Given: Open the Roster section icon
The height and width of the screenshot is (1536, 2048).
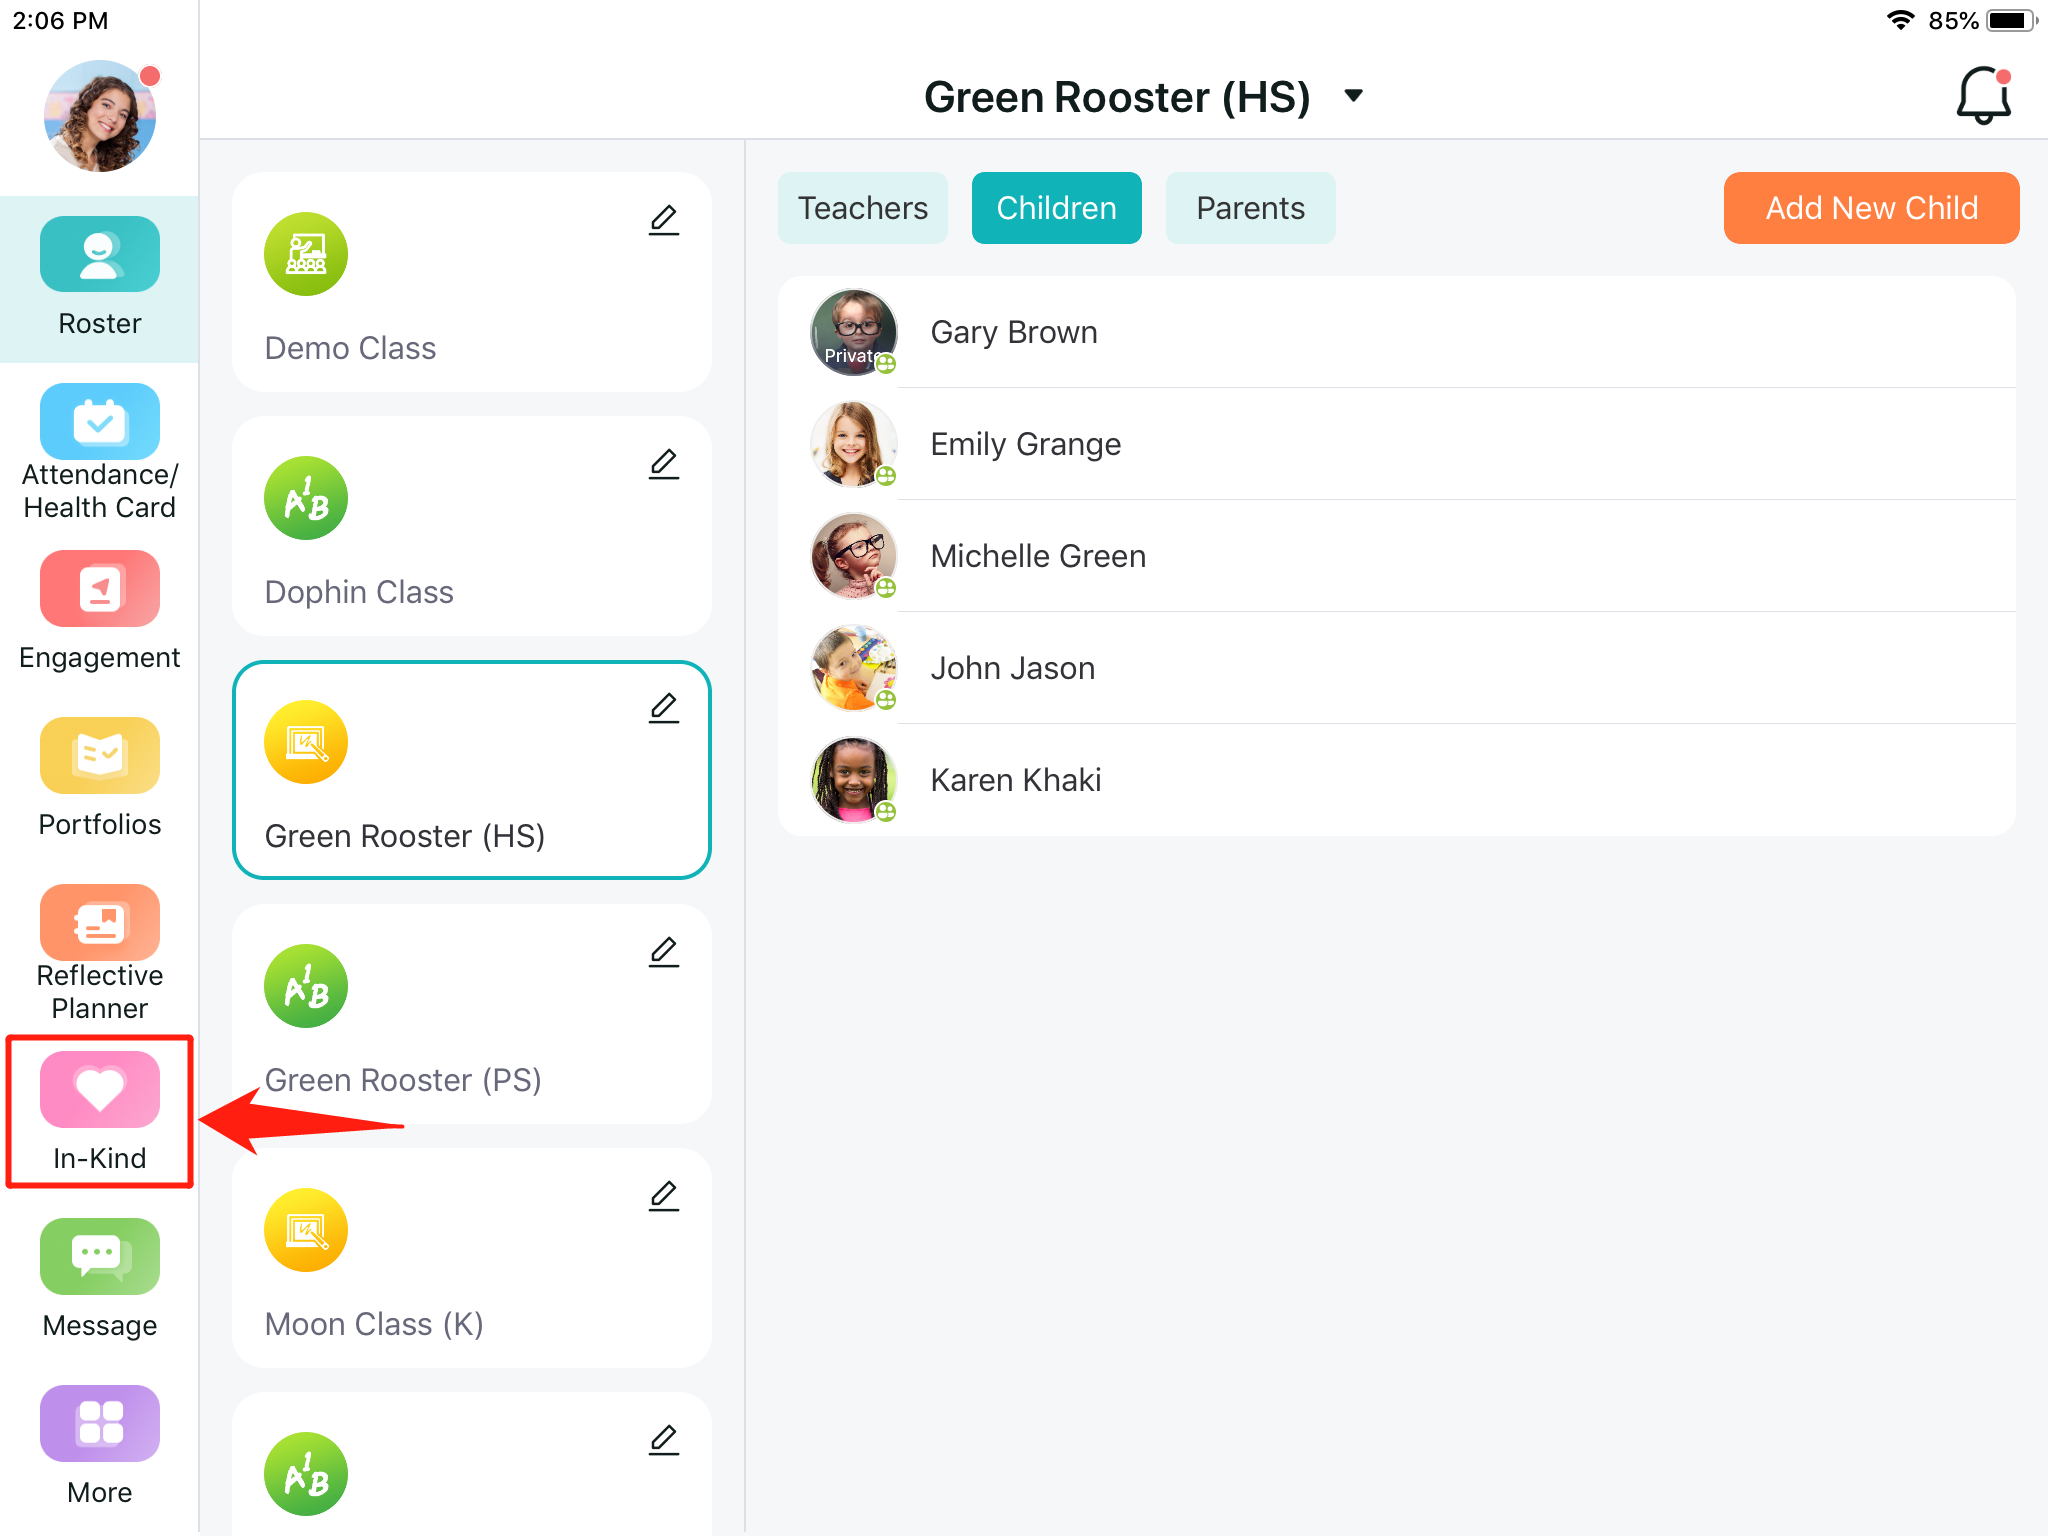Looking at the screenshot, I should pyautogui.click(x=100, y=254).
